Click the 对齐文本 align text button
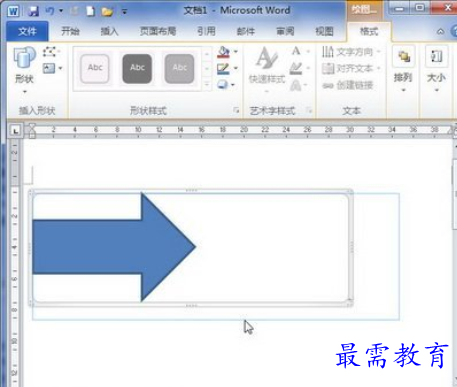 point(351,69)
